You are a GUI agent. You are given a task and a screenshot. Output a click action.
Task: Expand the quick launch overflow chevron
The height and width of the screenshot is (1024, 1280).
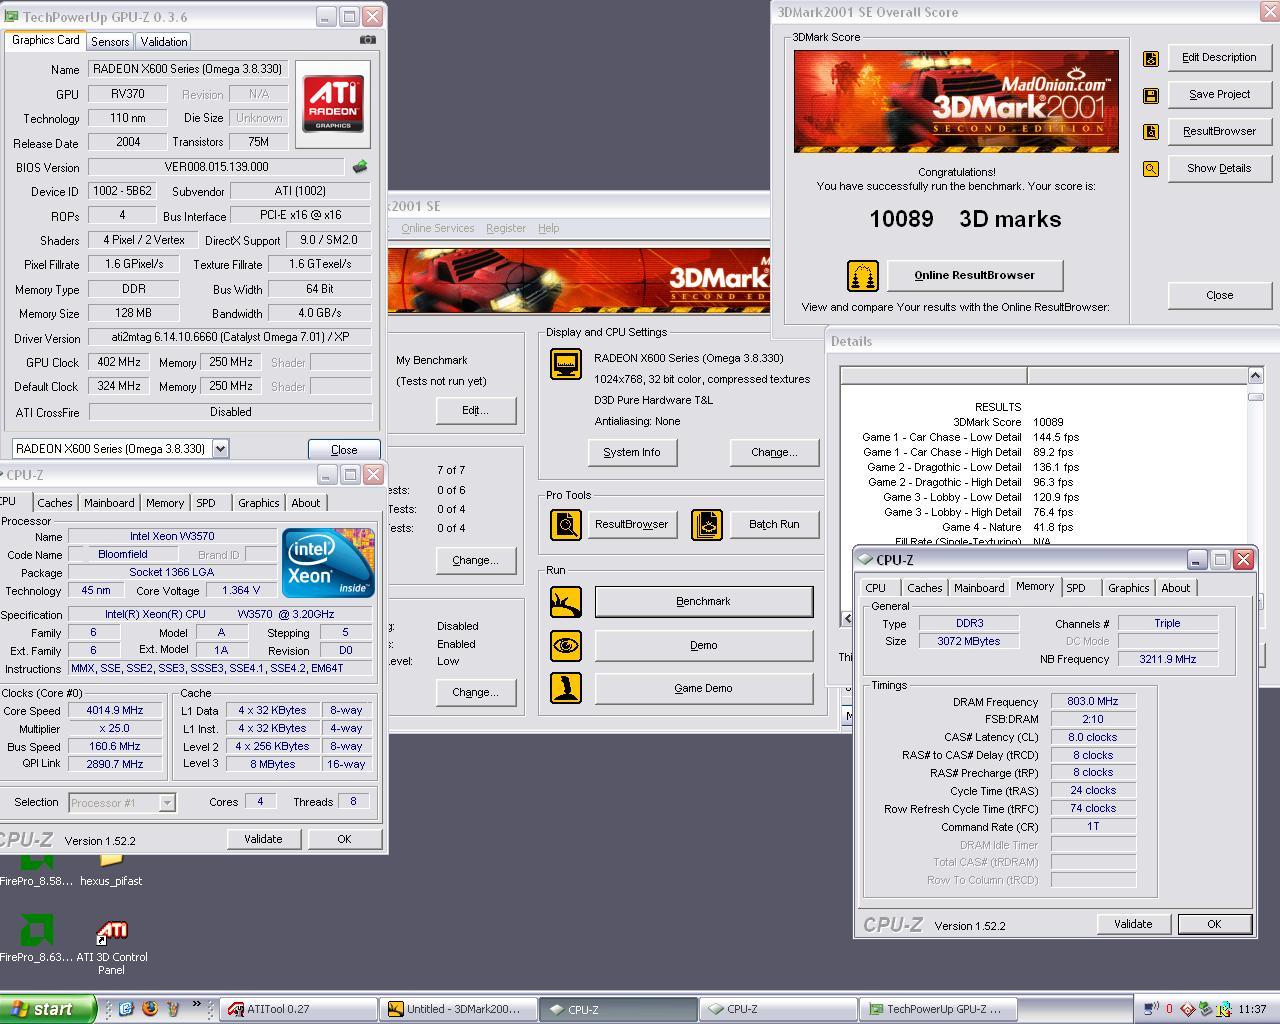pyautogui.click(x=197, y=1006)
